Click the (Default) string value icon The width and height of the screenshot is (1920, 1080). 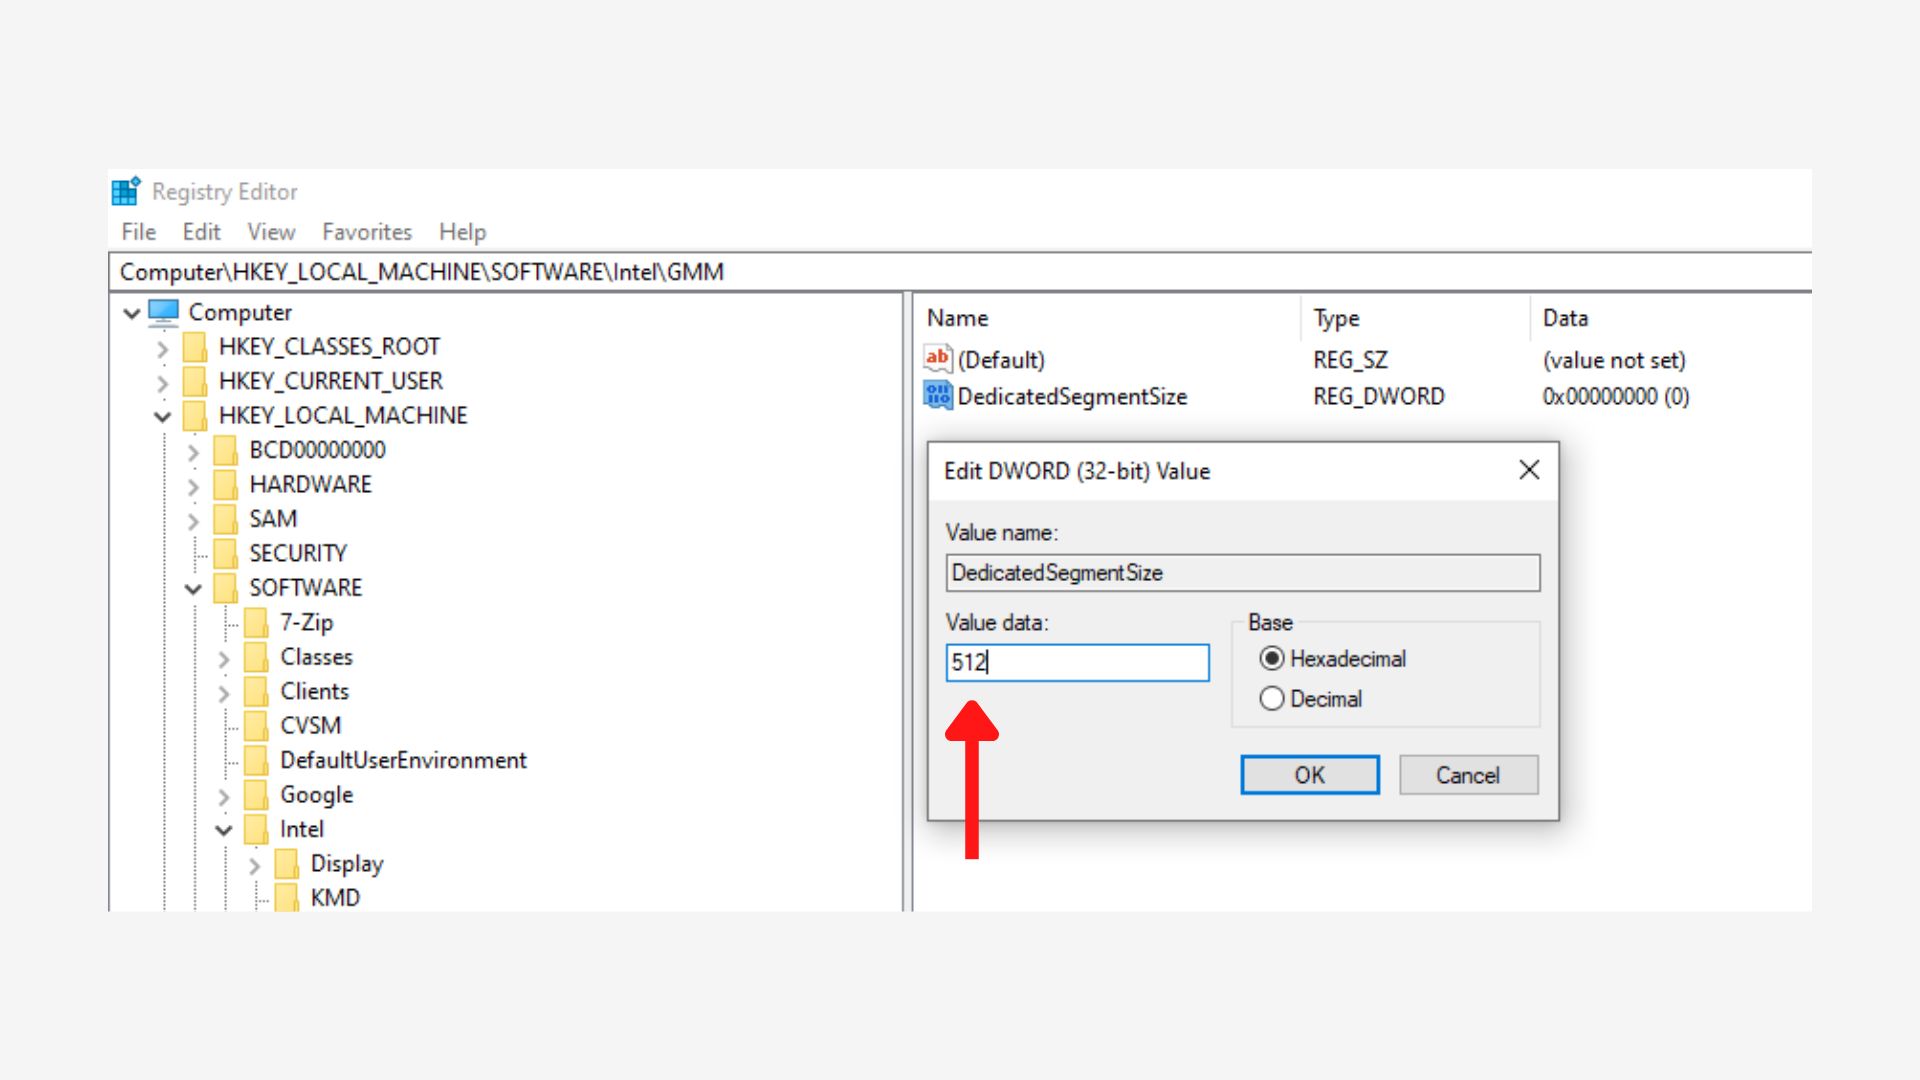tap(937, 359)
